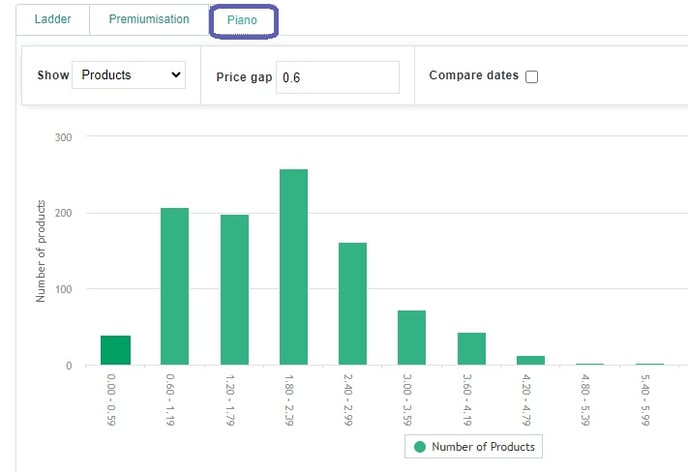Click the 1.80 - 2.39 axis label
Image resolution: width=688 pixels, height=472 pixels.
[x=289, y=400]
